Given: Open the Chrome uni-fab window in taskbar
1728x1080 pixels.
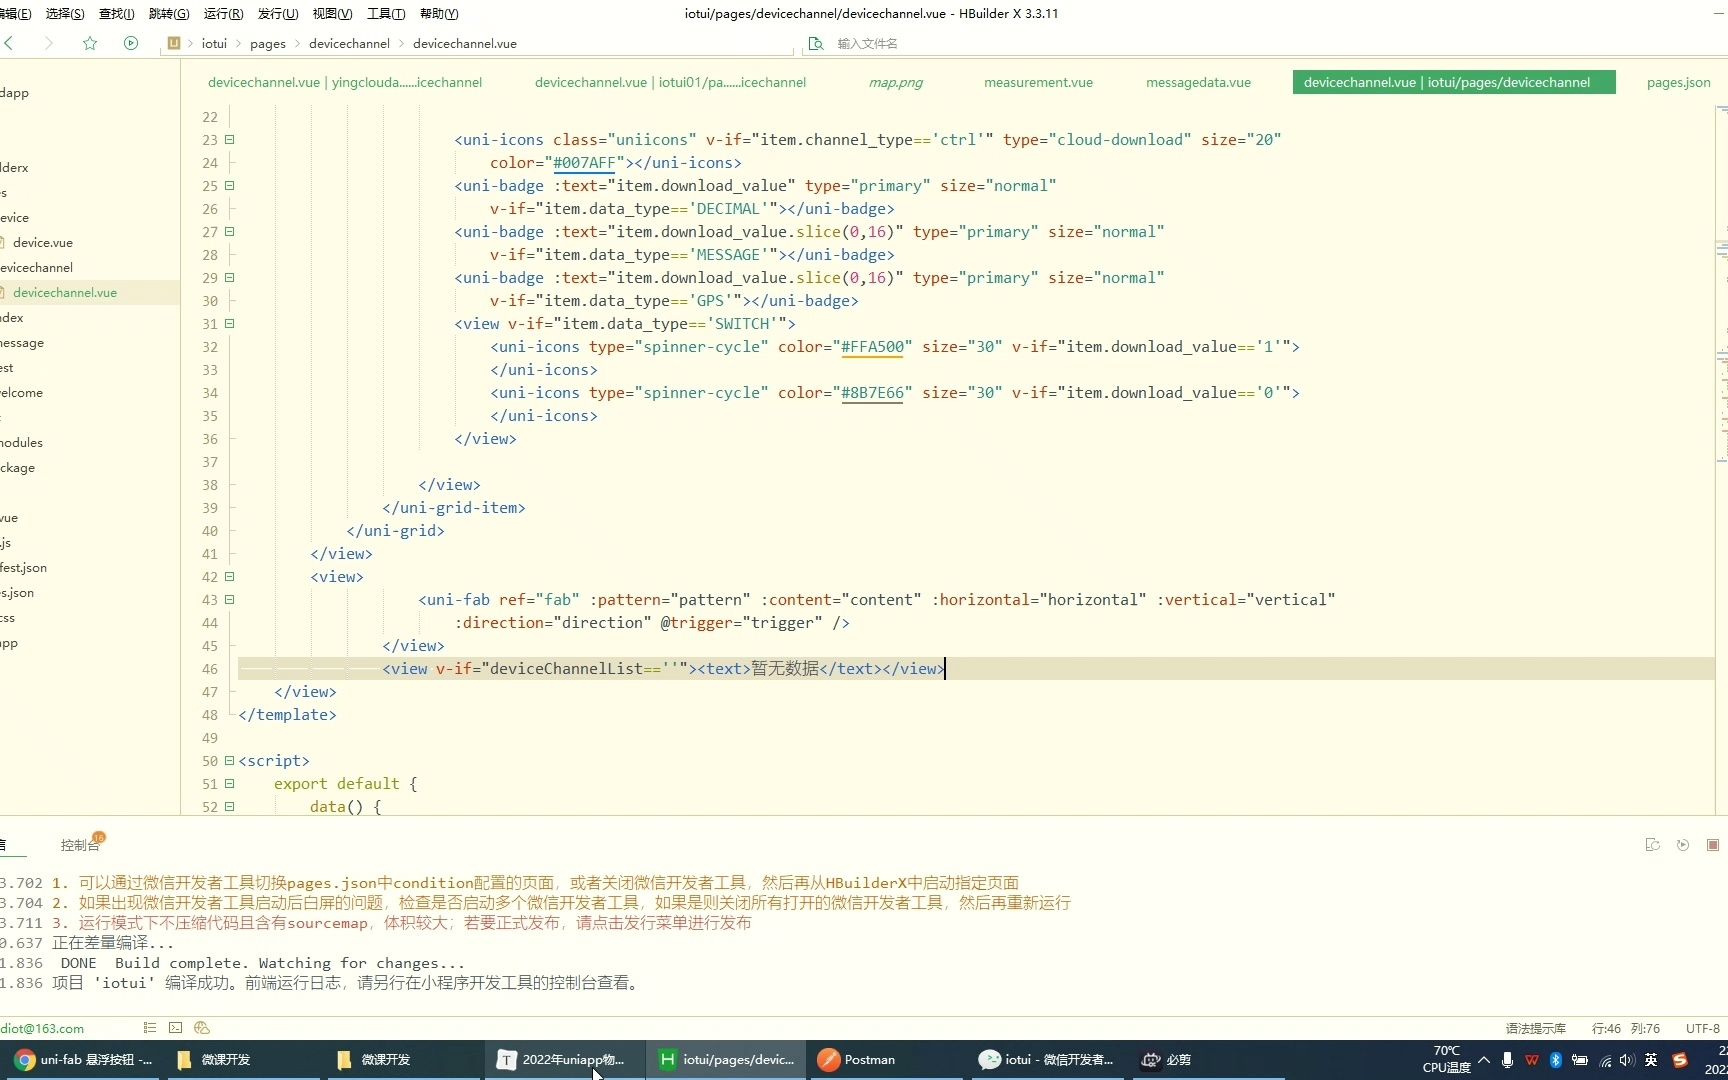Looking at the screenshot, I should [84, 1060].
